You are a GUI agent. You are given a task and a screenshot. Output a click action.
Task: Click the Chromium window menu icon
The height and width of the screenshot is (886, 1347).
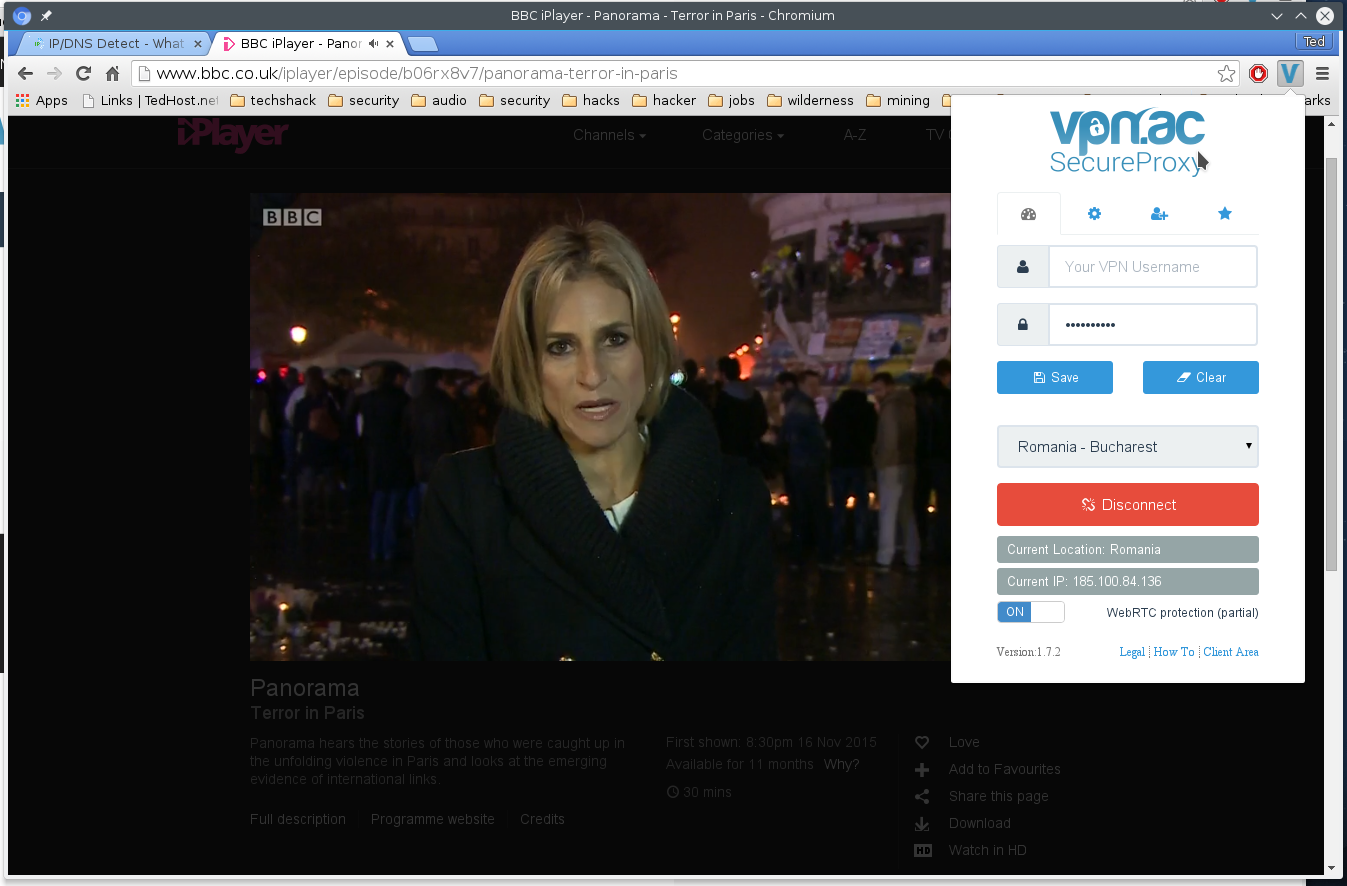21,16
